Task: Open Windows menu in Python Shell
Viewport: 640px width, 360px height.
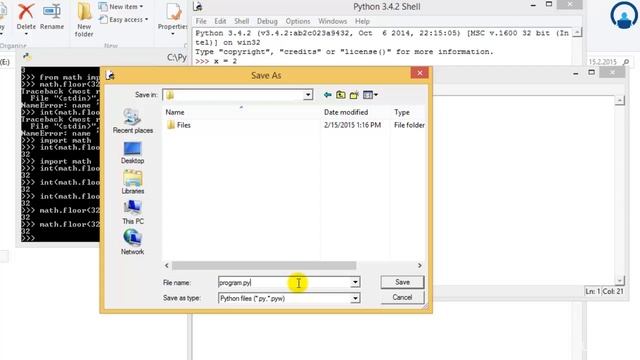Action: (332, 21)
